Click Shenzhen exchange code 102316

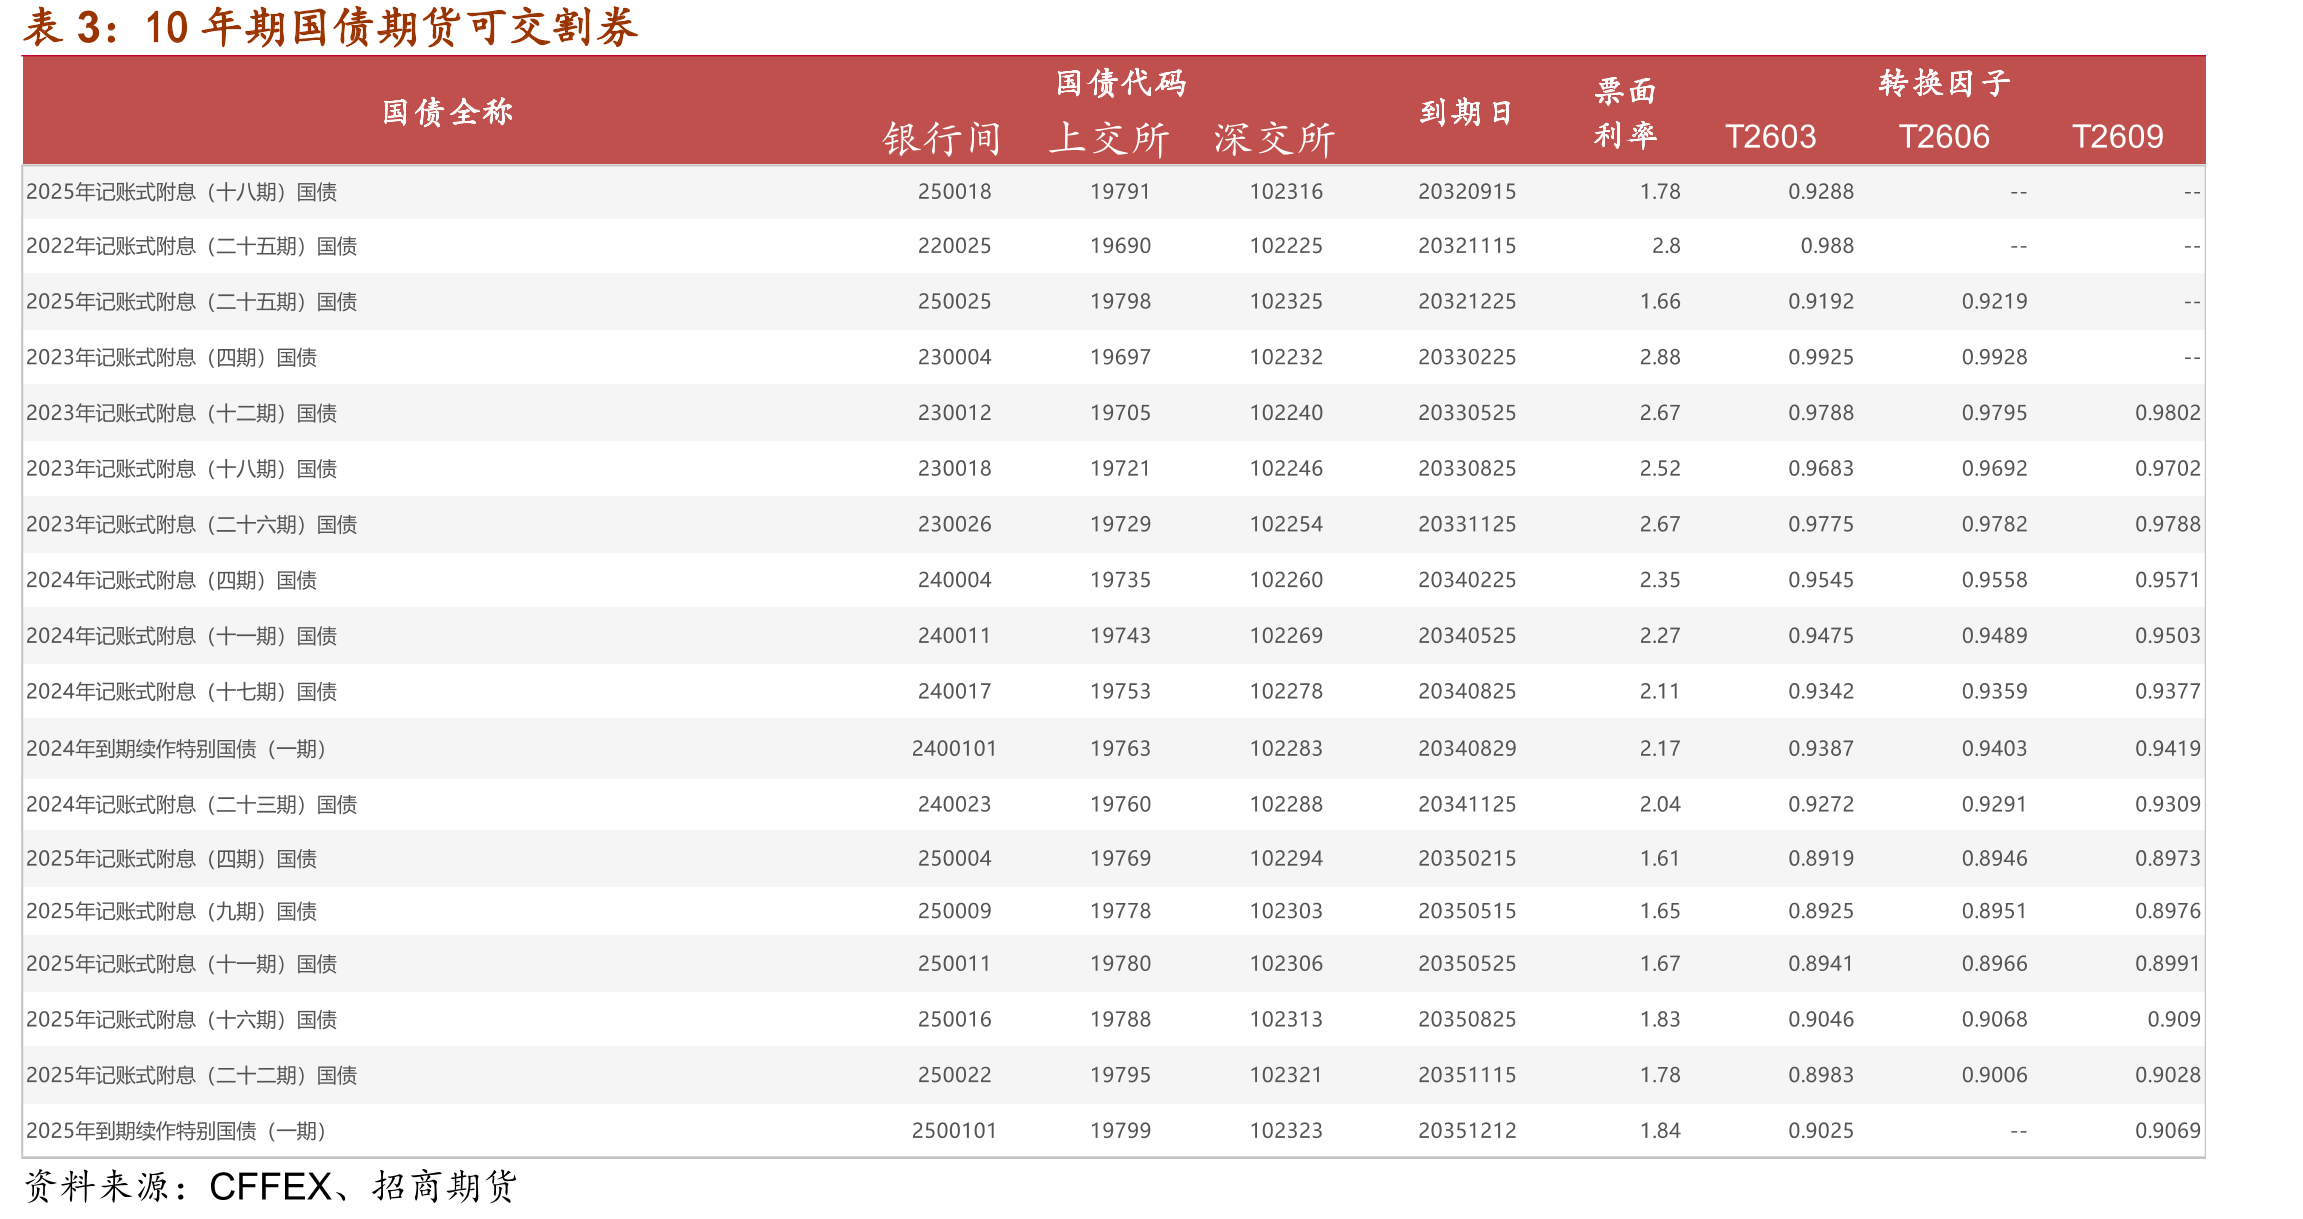[x=1286, y=192]
